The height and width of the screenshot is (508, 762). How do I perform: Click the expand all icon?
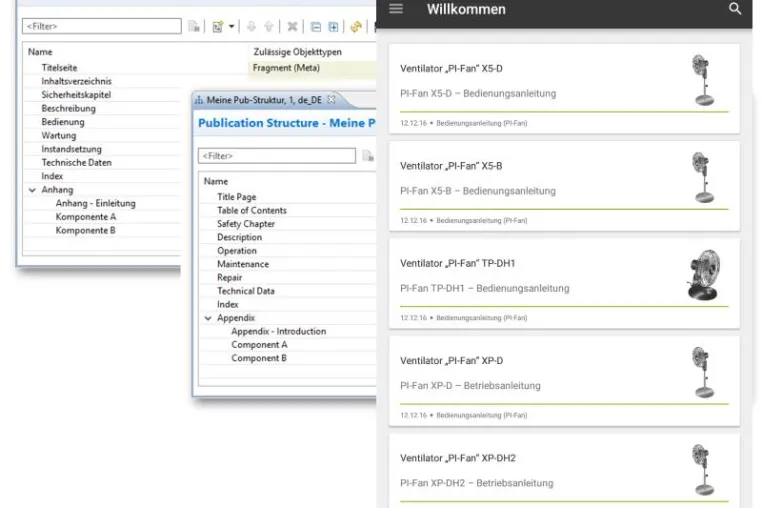(x=333, y=27)
